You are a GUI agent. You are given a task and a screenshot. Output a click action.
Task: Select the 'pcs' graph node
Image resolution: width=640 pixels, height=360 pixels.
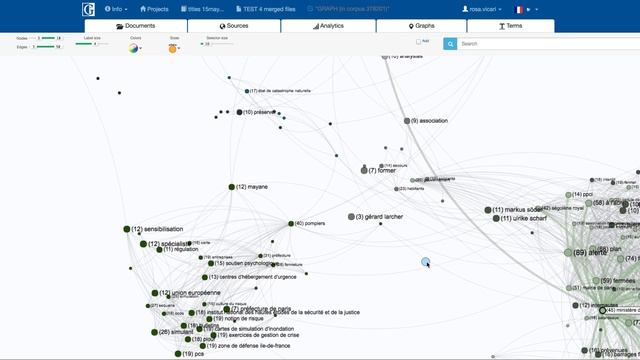click(178, 354)
